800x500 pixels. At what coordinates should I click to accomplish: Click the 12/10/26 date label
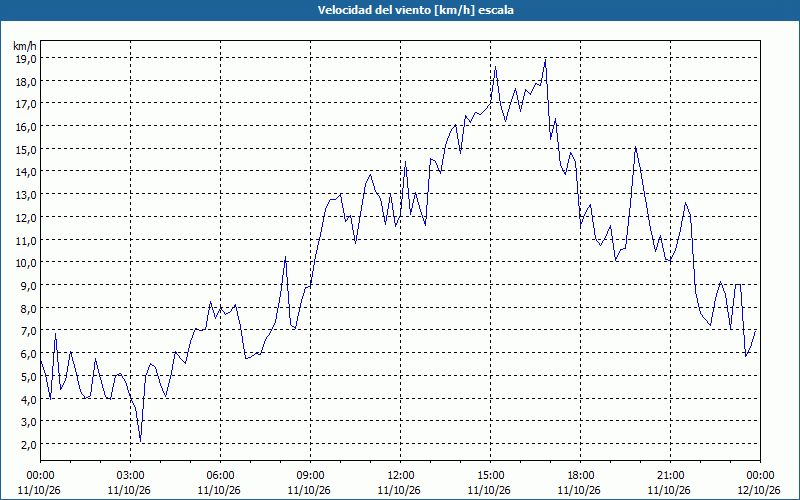(x=759, y=490)
